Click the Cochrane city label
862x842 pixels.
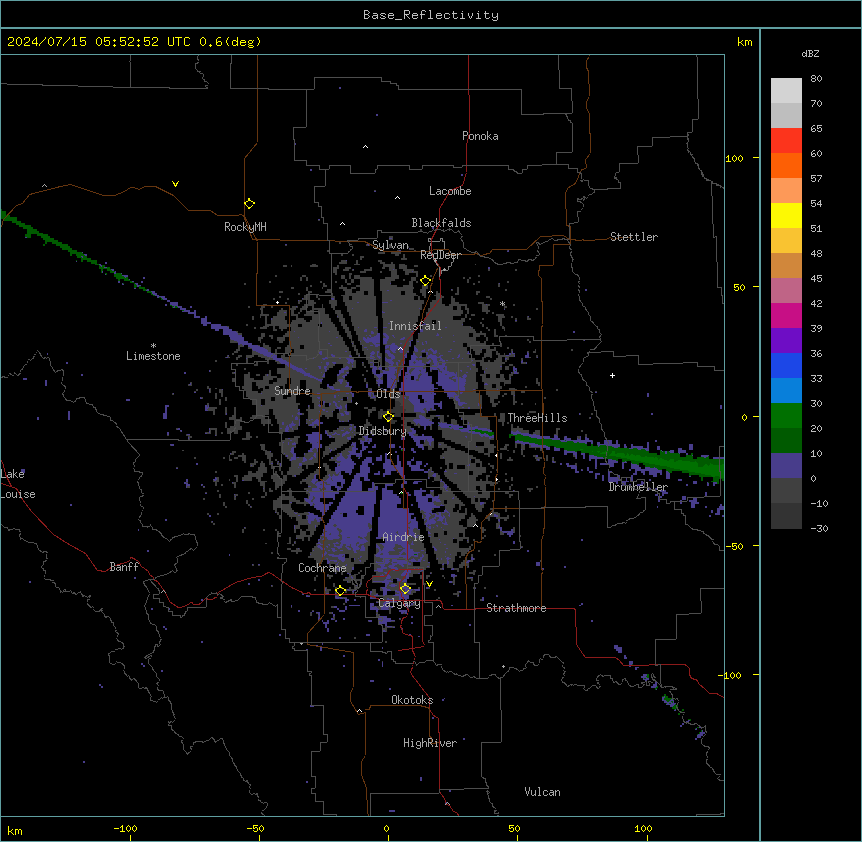point(322,568)
